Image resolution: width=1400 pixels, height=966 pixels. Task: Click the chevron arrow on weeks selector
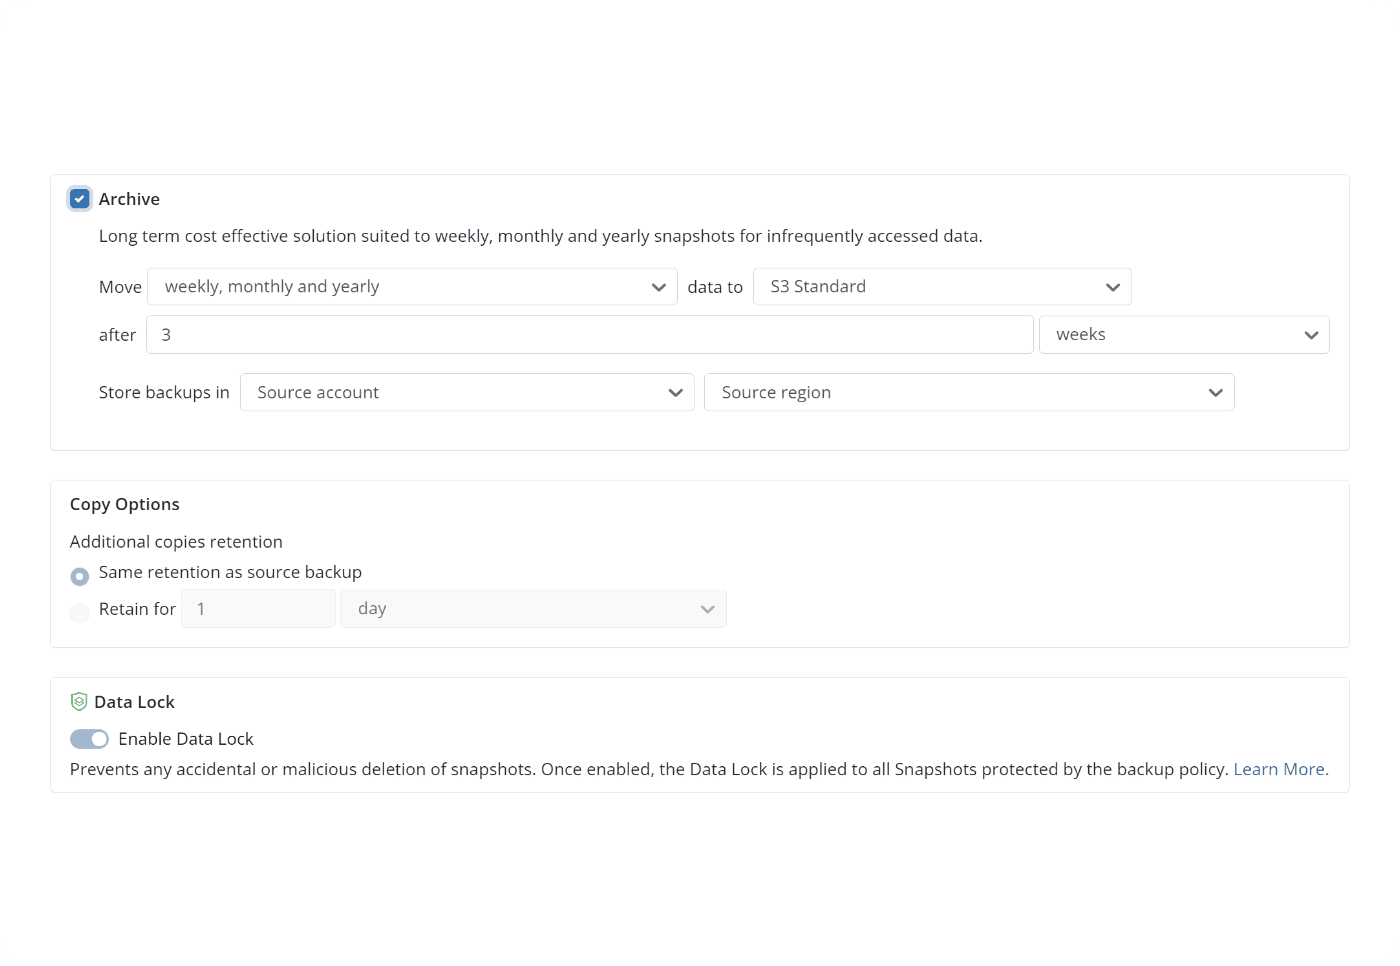coord(1311,335)
